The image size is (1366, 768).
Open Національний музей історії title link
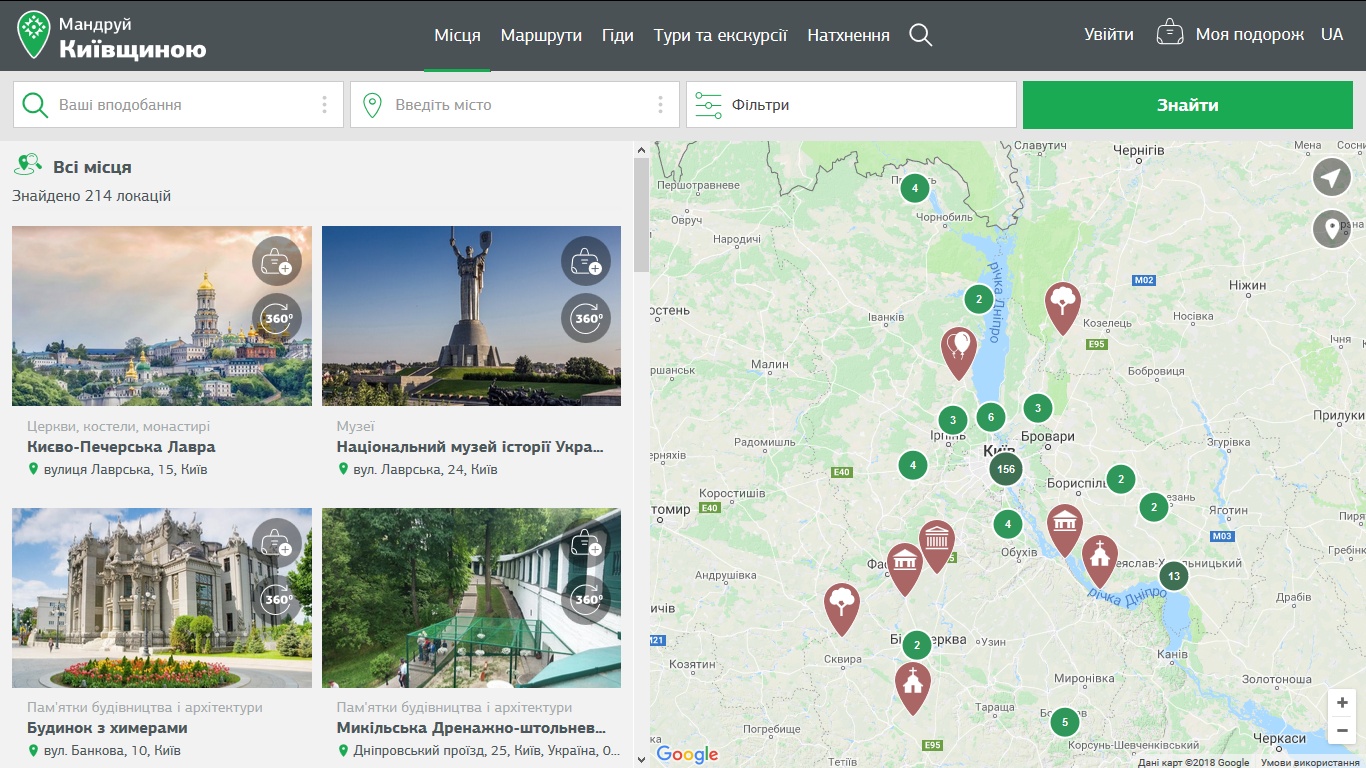point(470,447)
